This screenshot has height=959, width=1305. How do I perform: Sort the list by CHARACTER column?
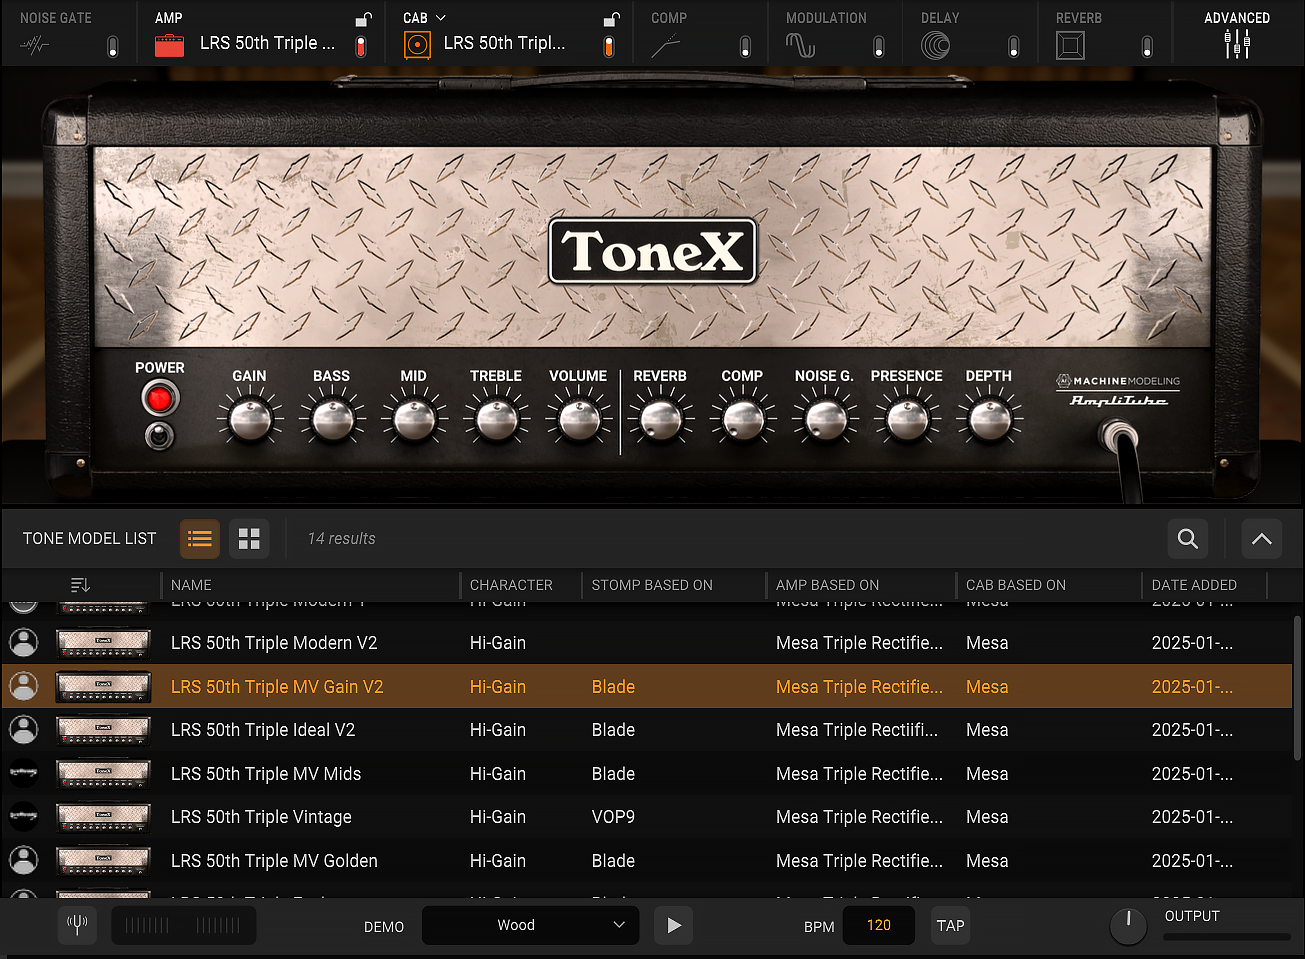511,585
